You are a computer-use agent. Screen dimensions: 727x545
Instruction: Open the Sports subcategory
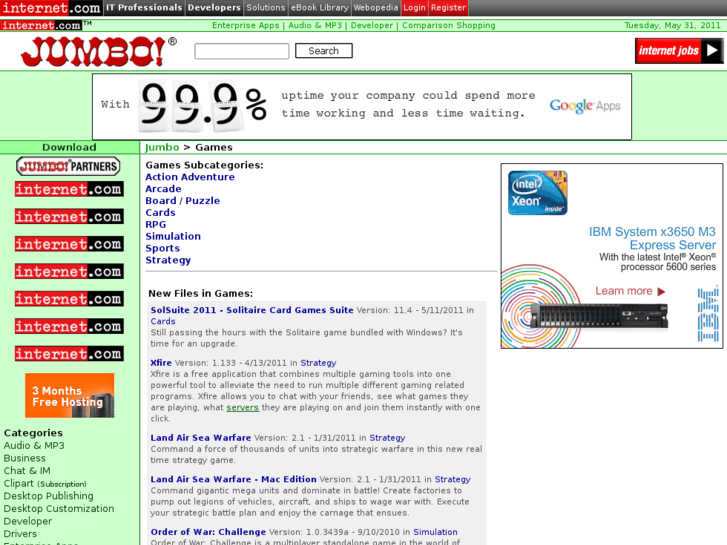click(x=163, y=249)
